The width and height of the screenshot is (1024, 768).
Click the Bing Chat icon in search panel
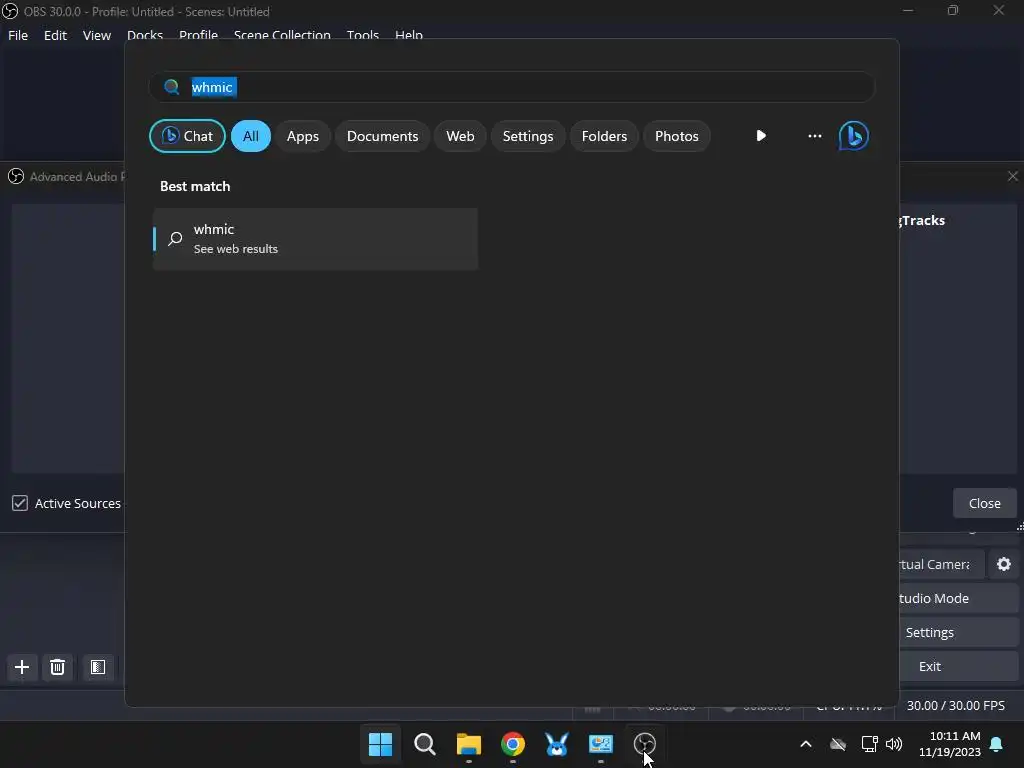[x=854, y=136]
